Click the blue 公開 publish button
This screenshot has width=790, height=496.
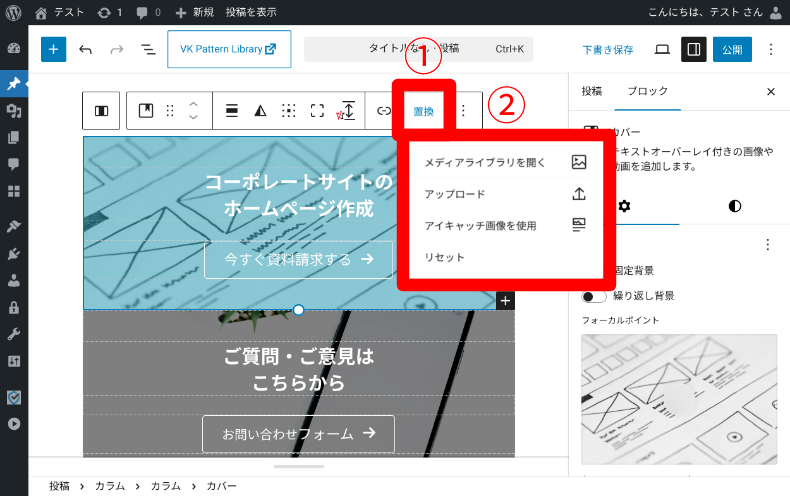[x=732, y=49]
